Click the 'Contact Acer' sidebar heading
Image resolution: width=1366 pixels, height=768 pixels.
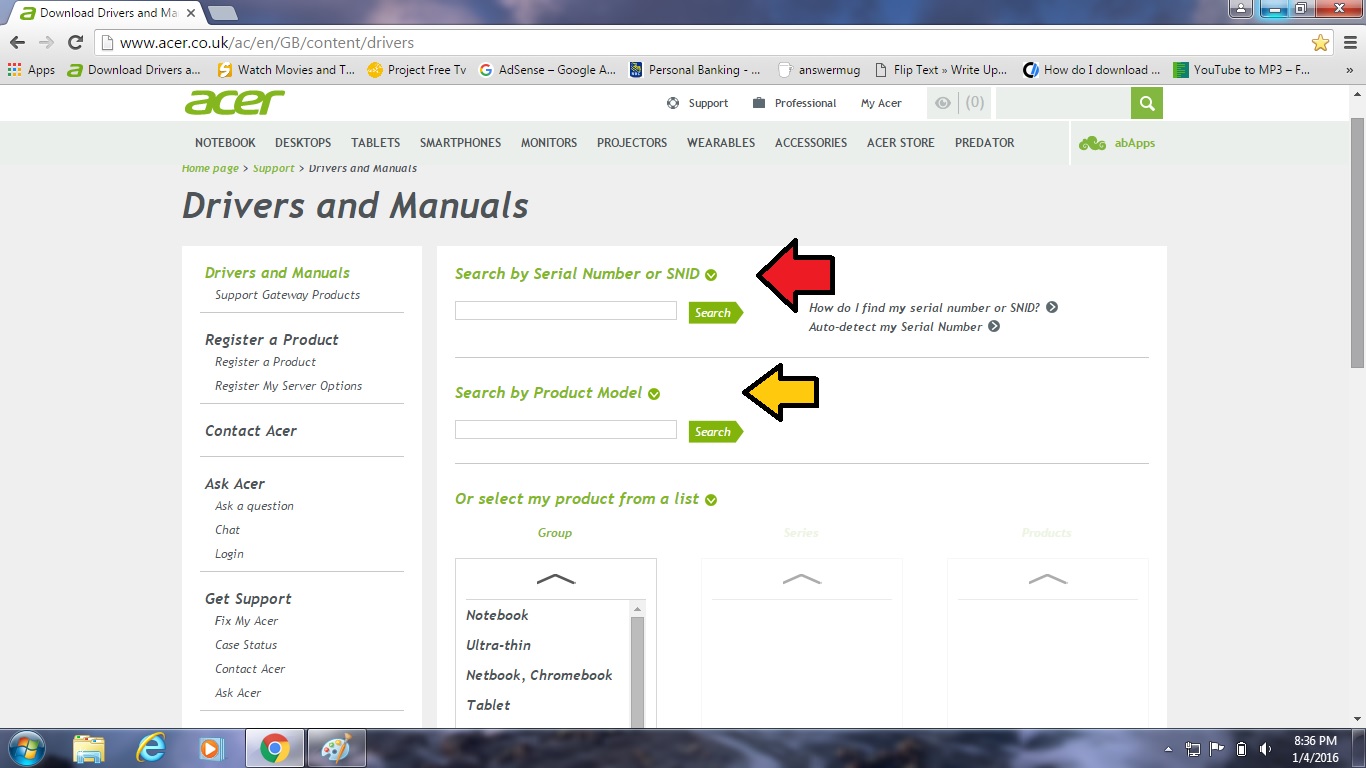click(251, 431)
